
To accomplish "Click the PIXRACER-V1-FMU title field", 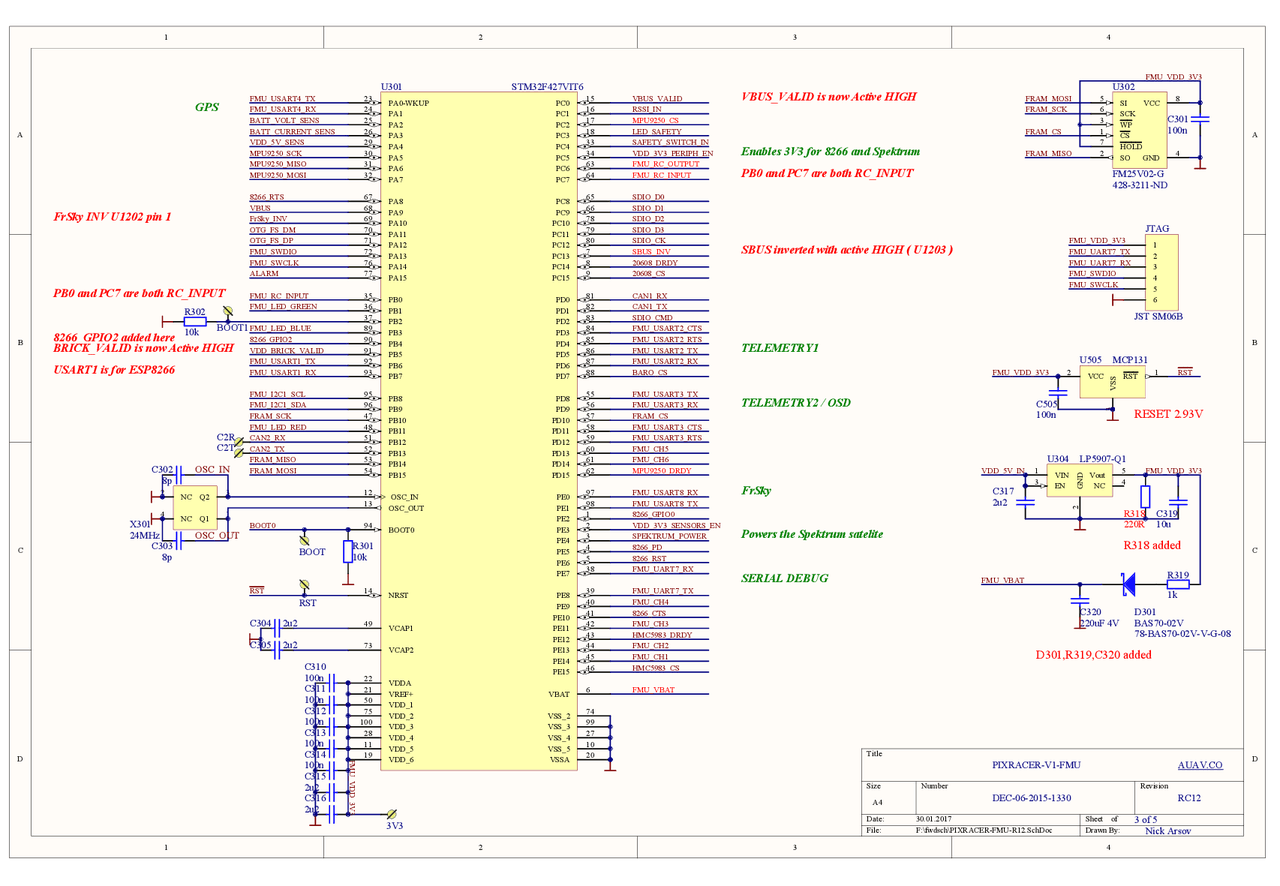I will [x=1029, y=765].
